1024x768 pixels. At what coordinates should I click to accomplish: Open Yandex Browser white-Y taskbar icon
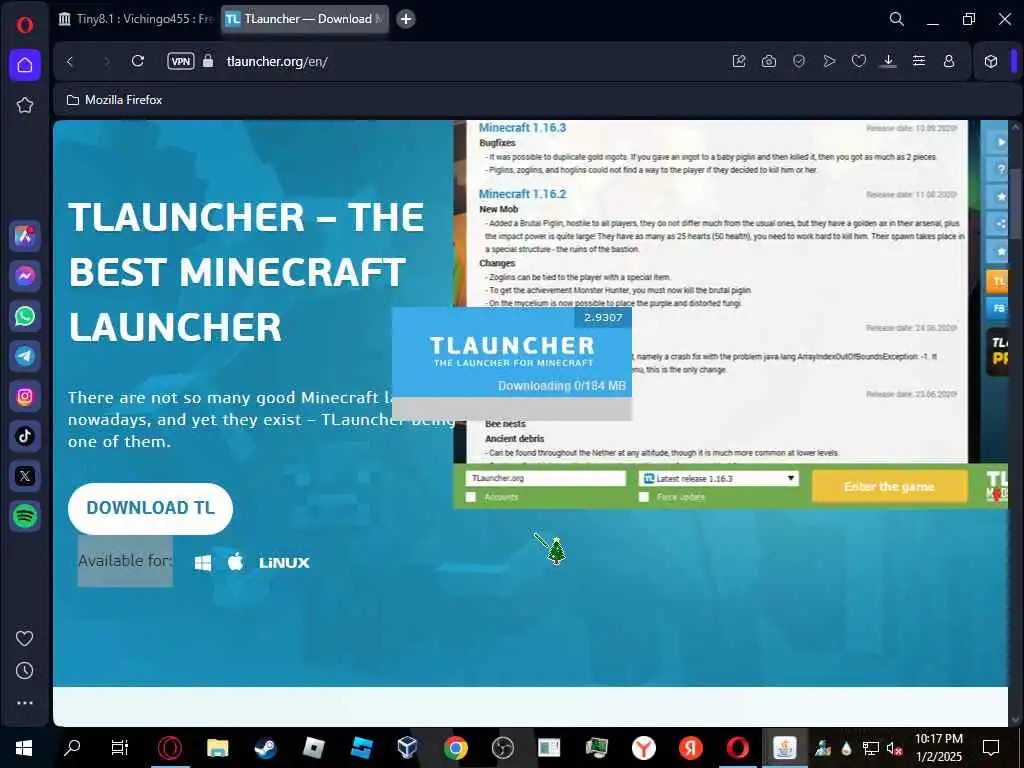pos(644,748)
